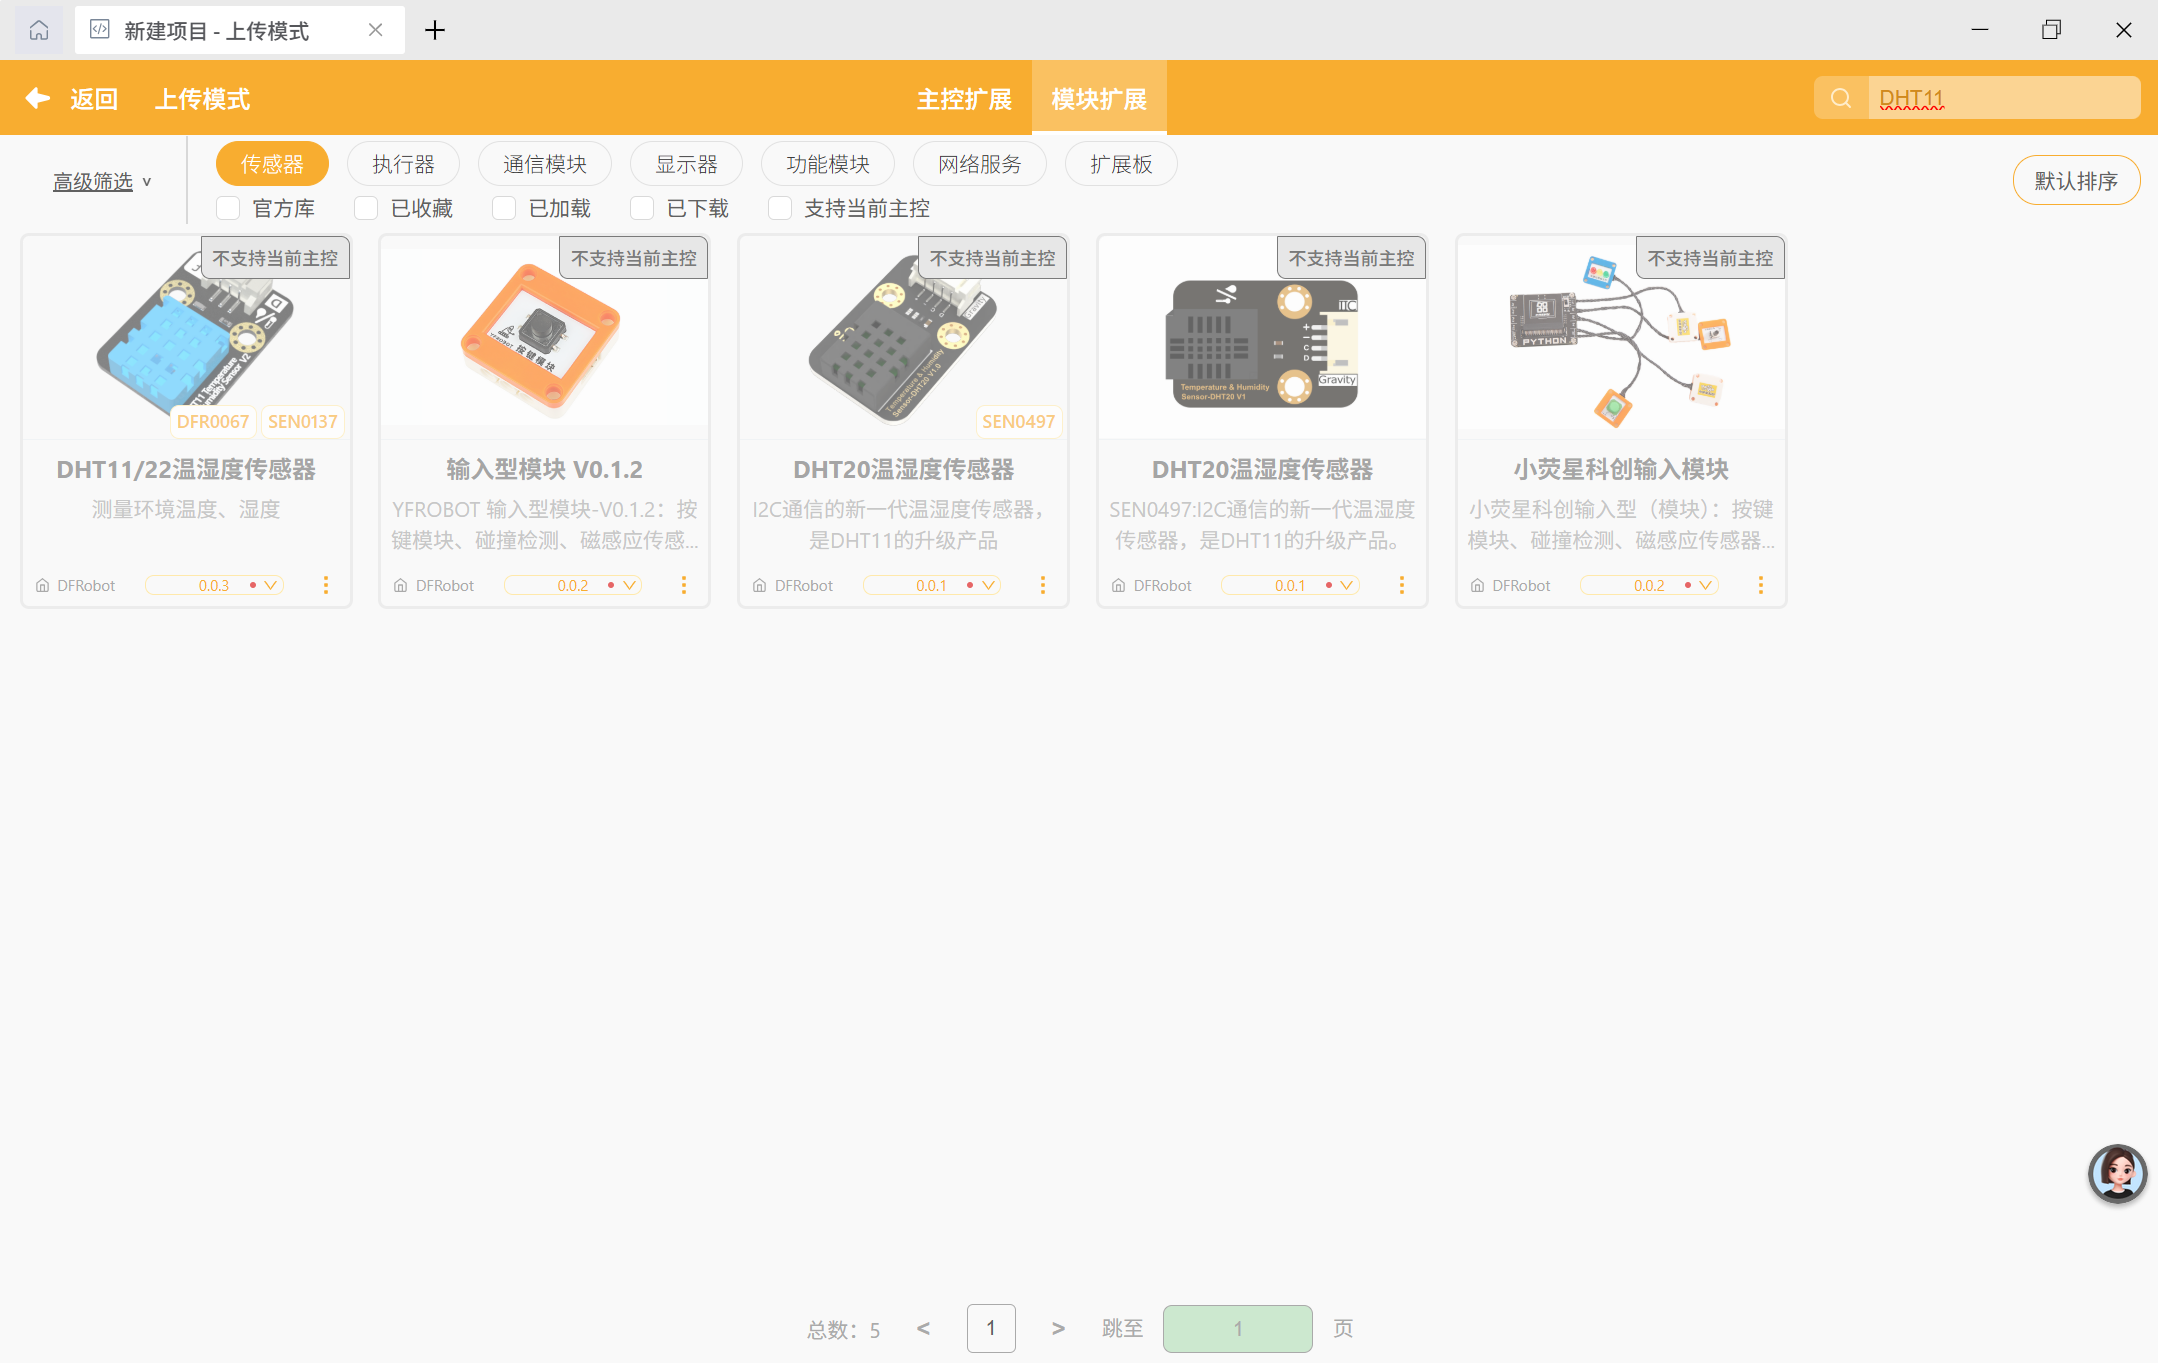The height and width of the screenshot is (1363, 2158).
Task: Click the 小荧星科创输入模块 title
Action: click(1621, 469)
